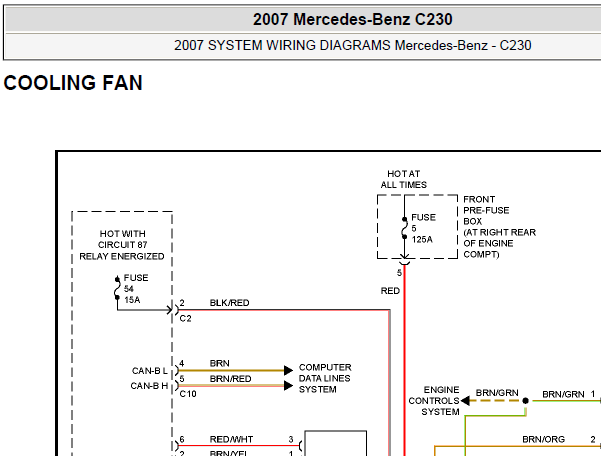Click the 'BLK/RED' wire label
This screenshot has width=601, height=456.
pyautogui.click(x=229, y=303)
